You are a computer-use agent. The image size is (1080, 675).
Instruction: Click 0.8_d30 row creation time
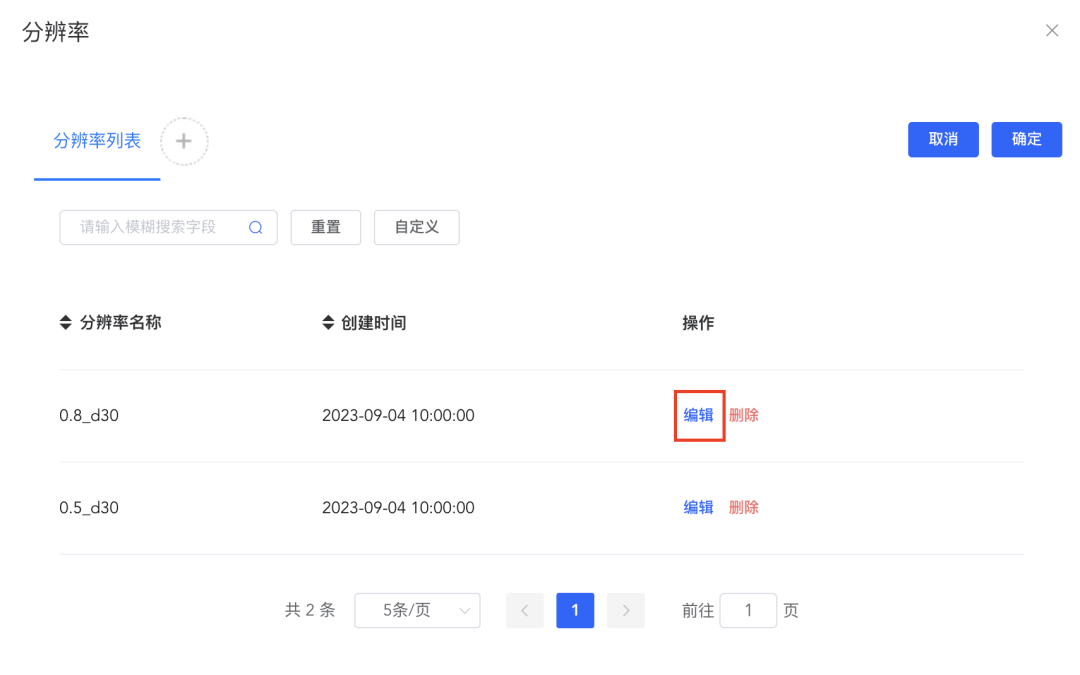398,415
